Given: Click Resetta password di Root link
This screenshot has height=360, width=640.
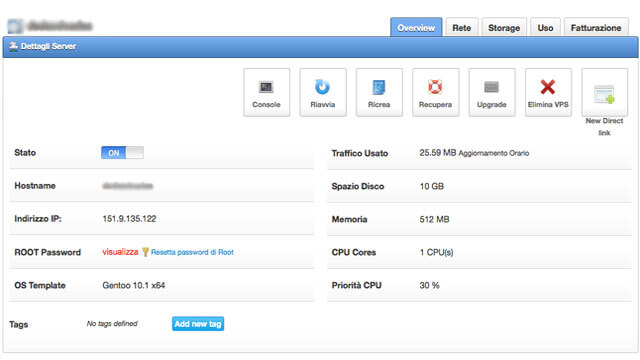Looking at the screenshot, I should (192, 252).
